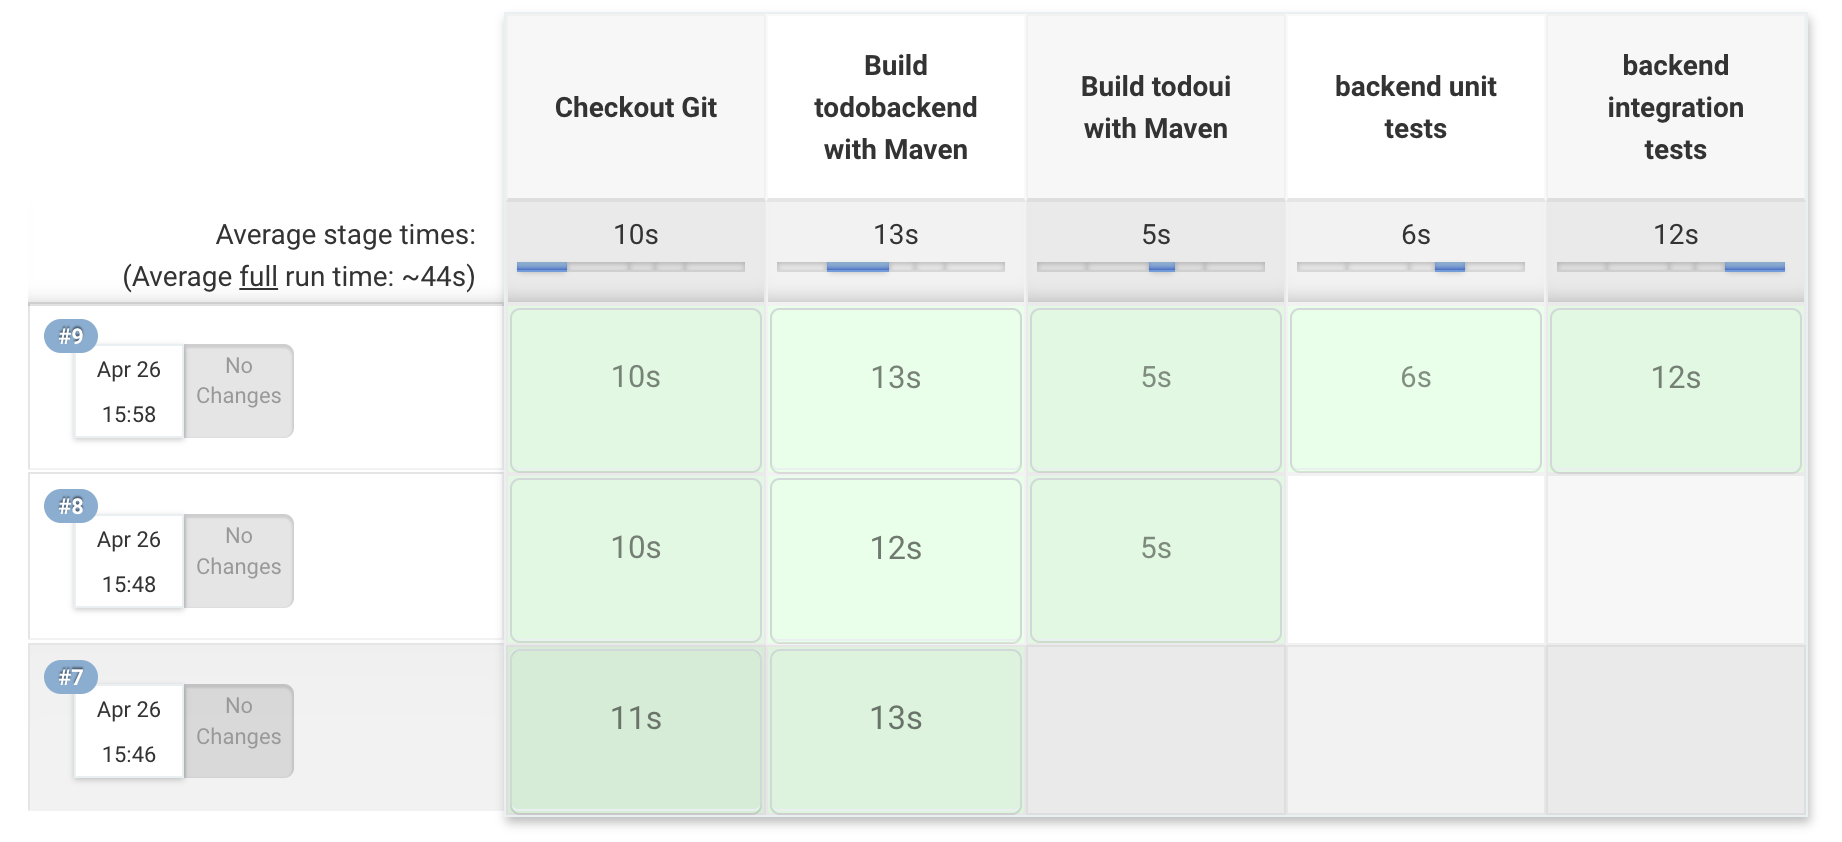Open build #8 badge

coord(70,506)
